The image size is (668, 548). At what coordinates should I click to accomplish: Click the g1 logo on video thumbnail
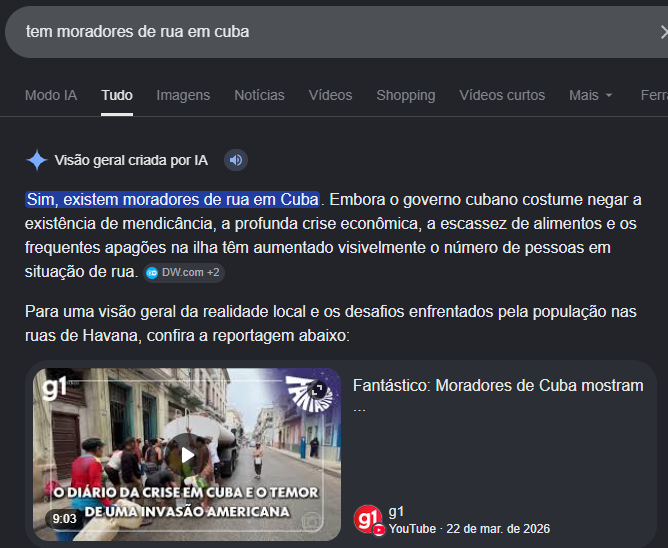click(55, 387)
